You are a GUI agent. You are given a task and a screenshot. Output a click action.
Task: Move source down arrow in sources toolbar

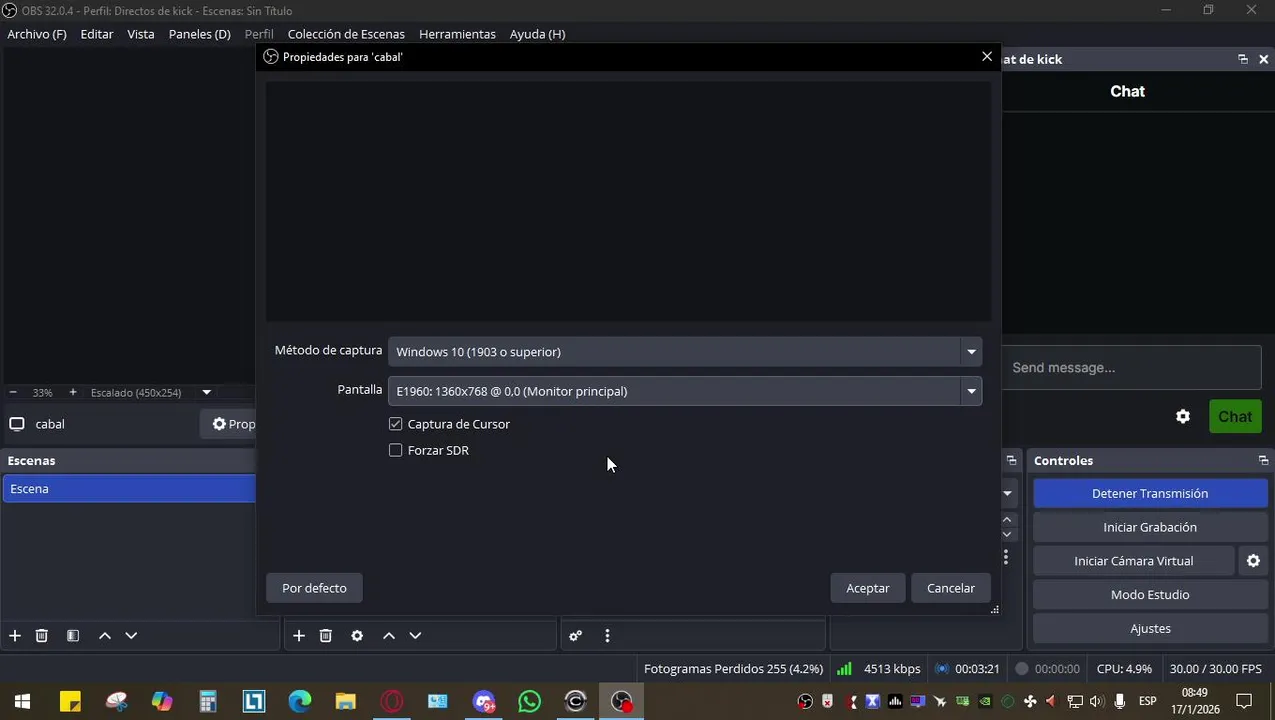click(x=415, y=636)
